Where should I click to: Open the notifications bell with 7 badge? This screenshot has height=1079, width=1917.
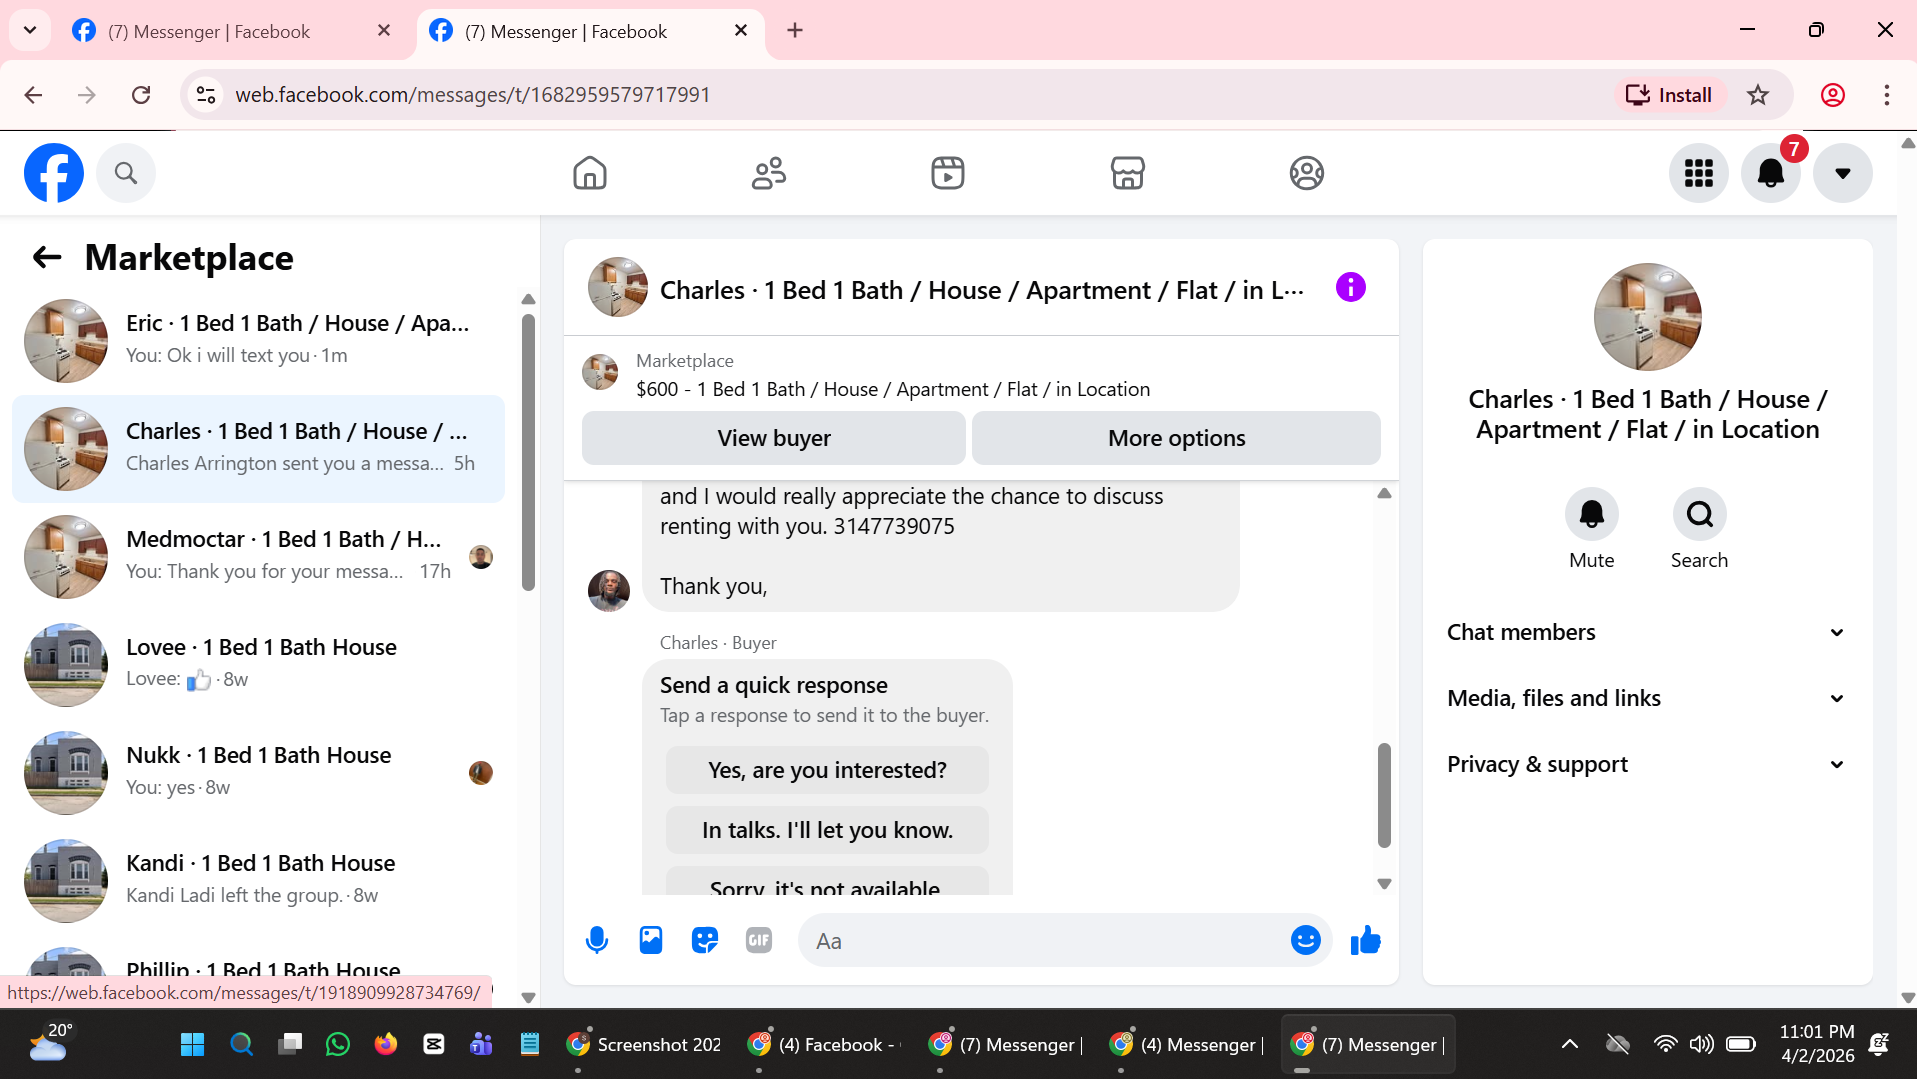[x=1771, y=173]
